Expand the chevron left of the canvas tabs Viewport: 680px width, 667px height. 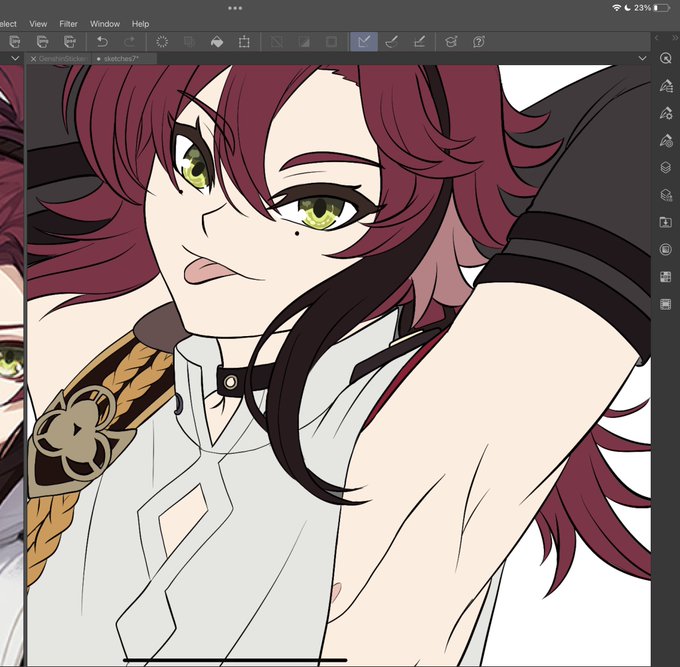click(15, 58)
